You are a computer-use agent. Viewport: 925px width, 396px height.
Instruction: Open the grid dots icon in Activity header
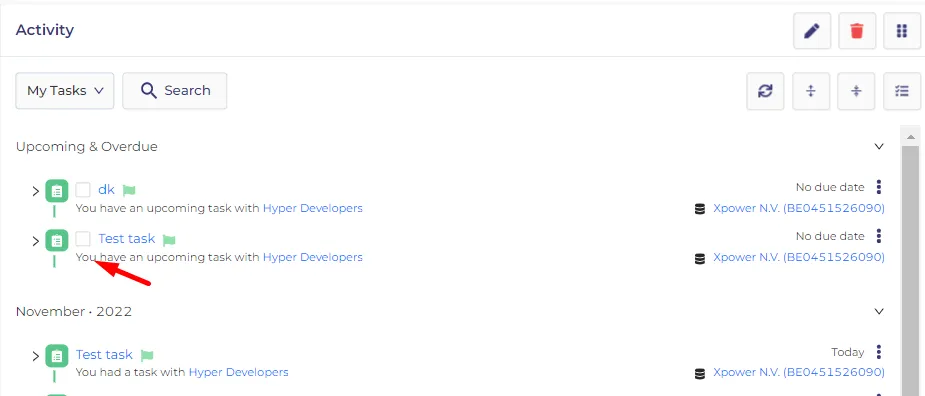[x=901, y=31]
